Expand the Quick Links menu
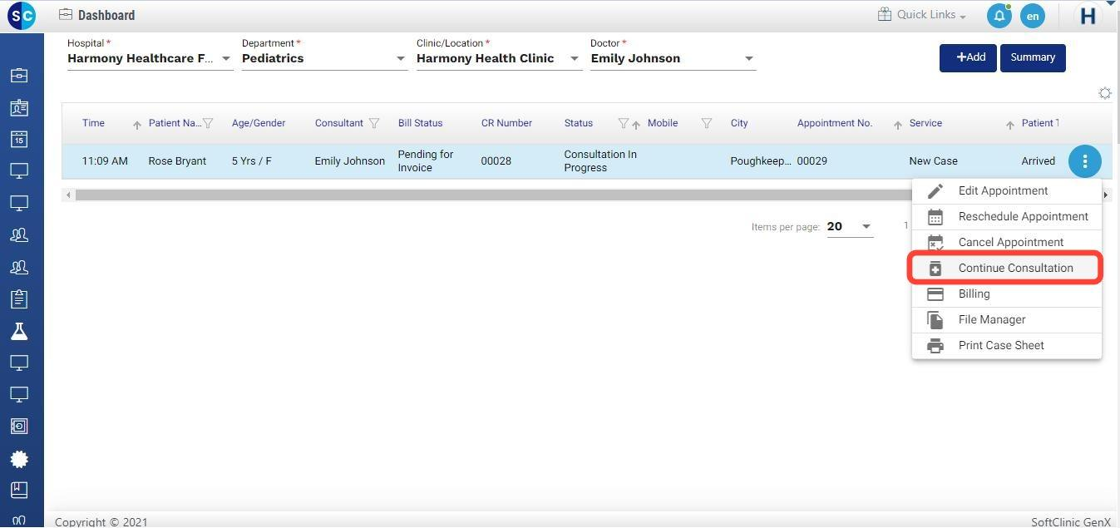 (931, 14)
